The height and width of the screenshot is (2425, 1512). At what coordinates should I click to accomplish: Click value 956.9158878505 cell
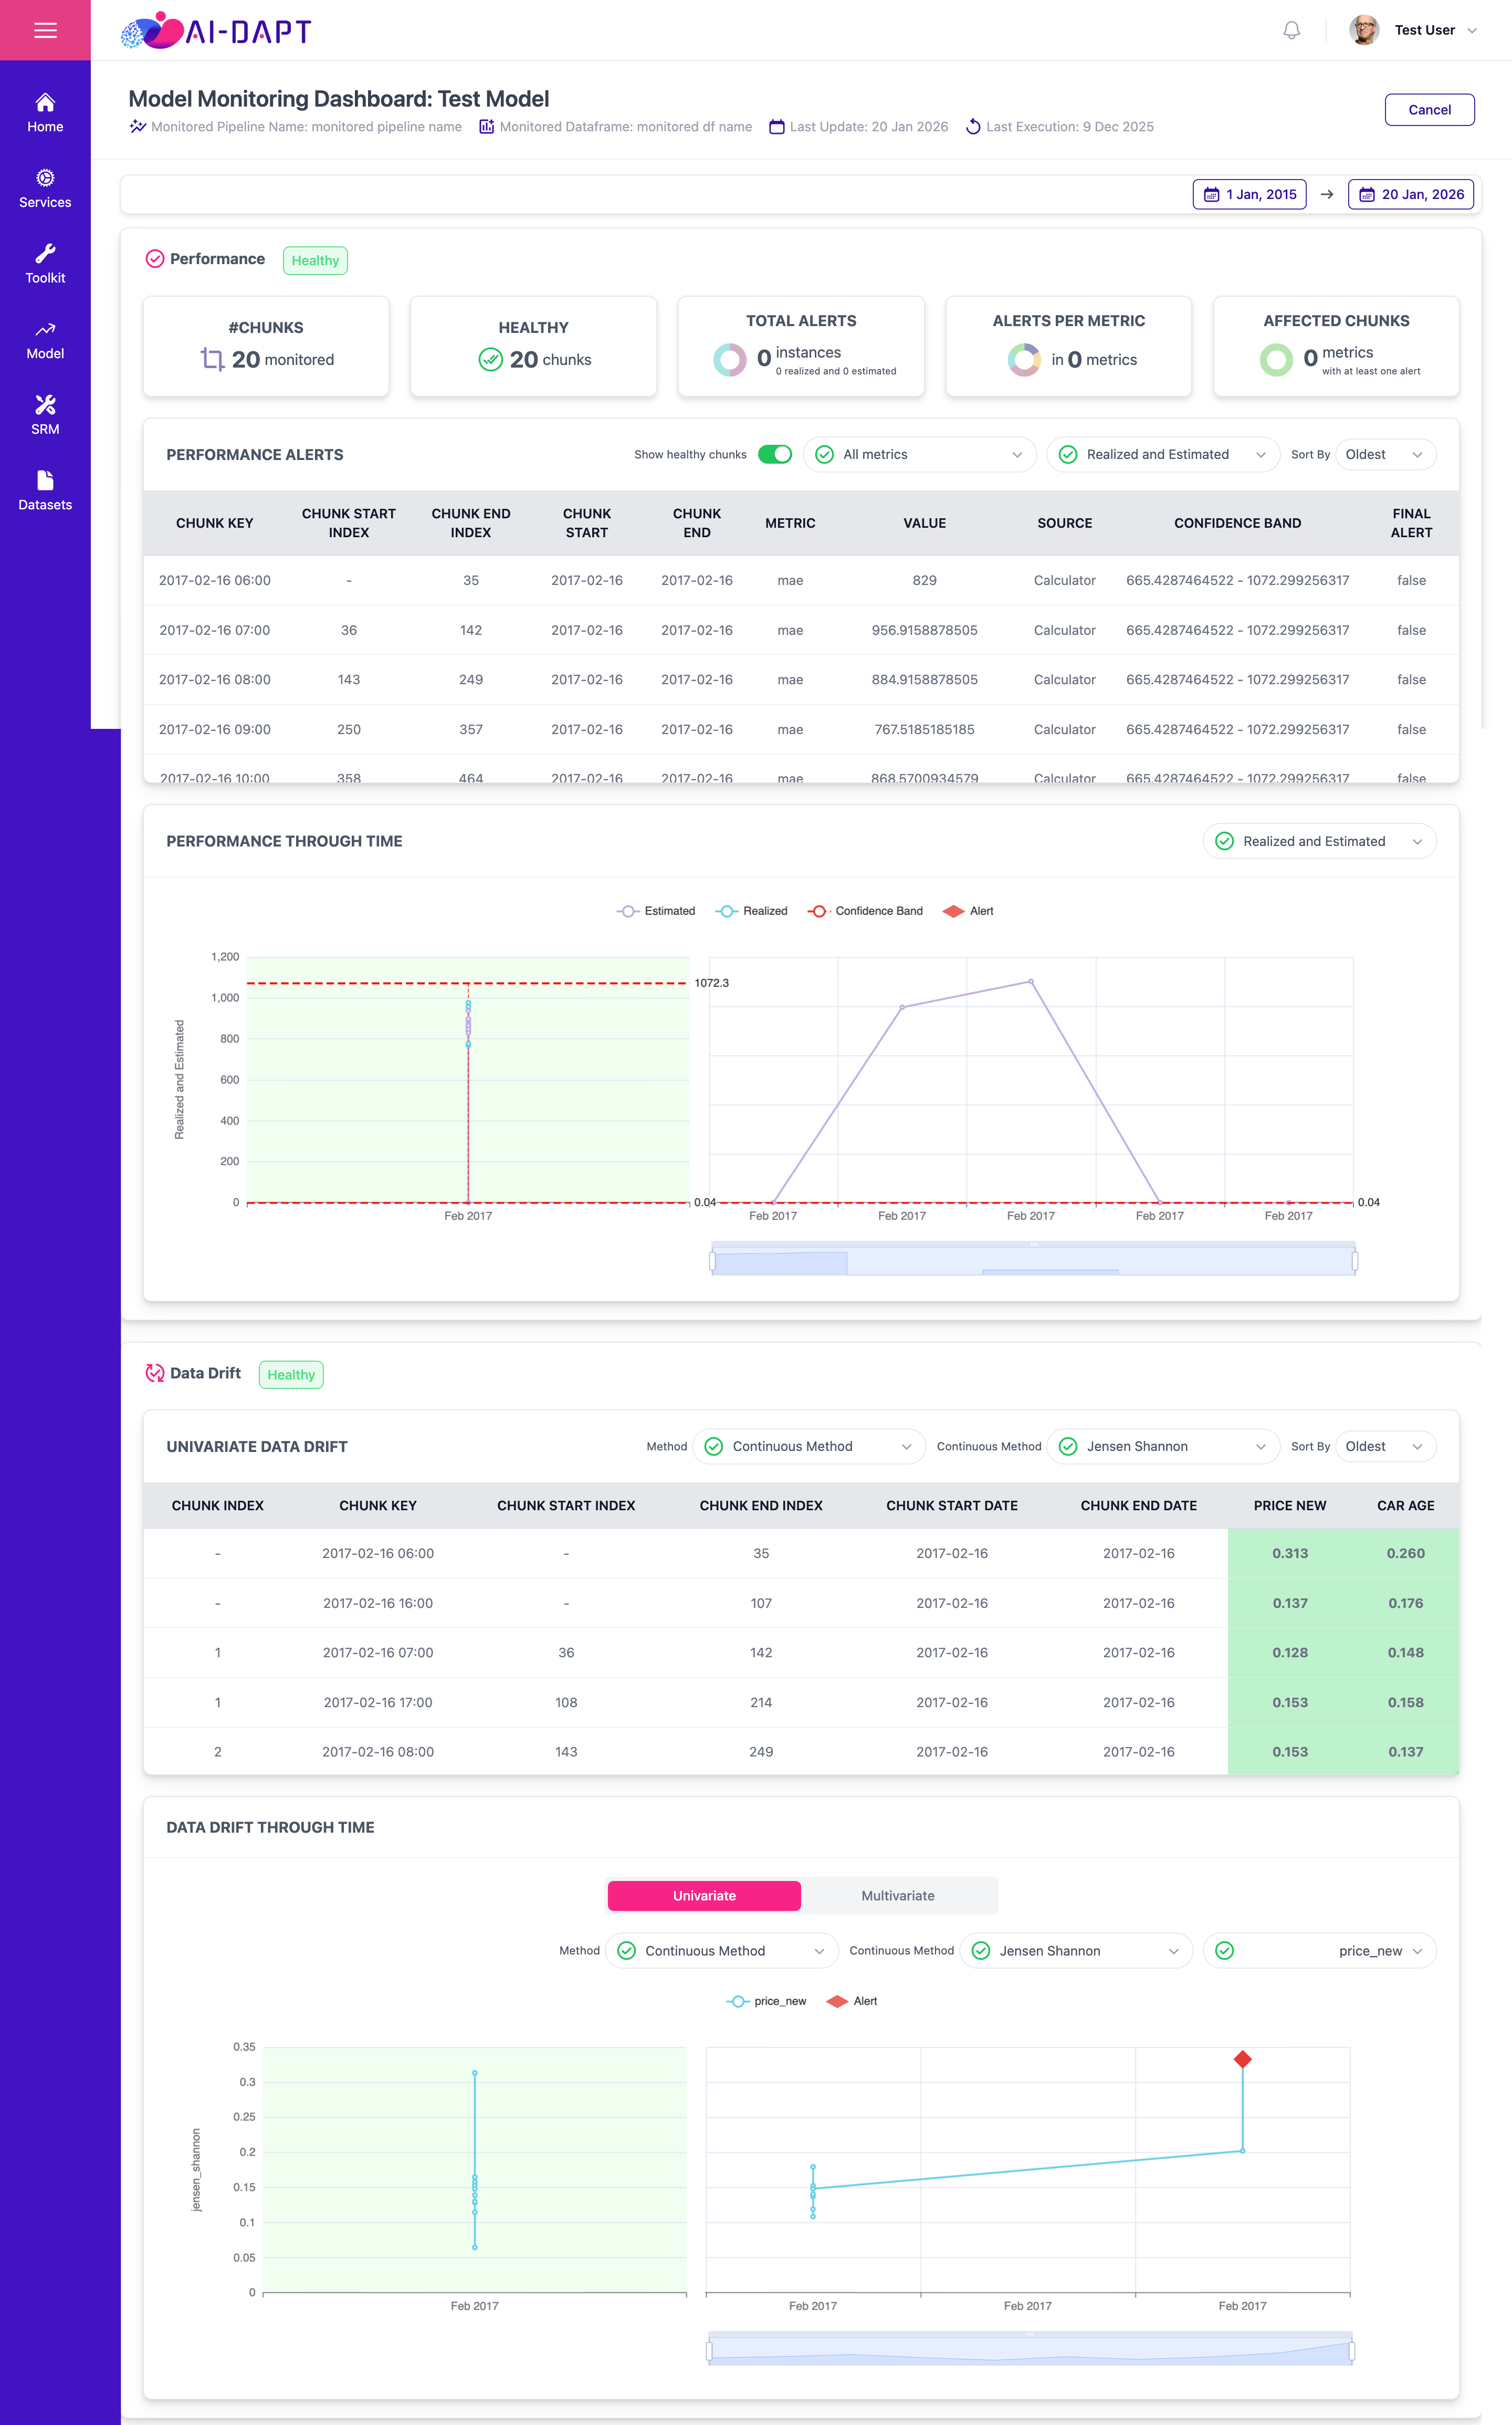click(924, 630)
